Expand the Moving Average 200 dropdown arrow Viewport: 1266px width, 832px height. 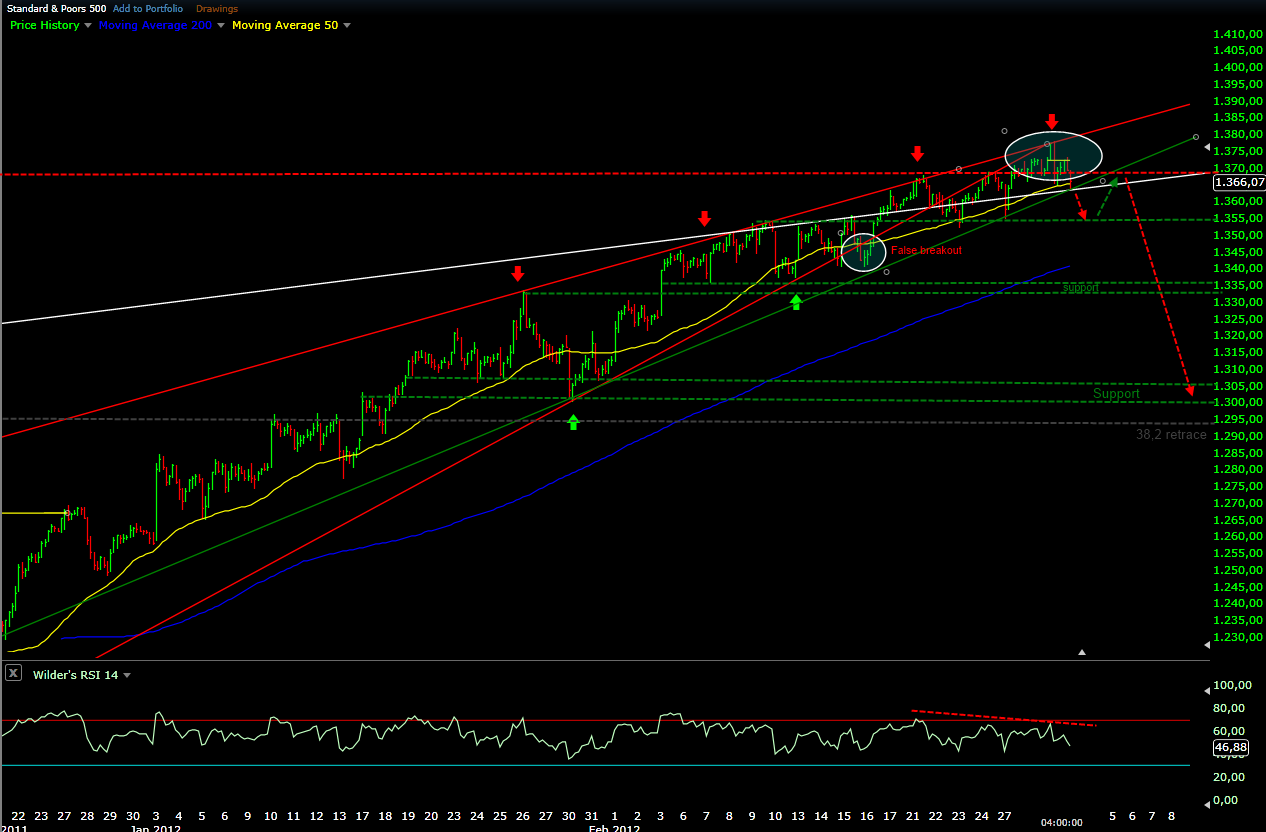pos(221,25)
